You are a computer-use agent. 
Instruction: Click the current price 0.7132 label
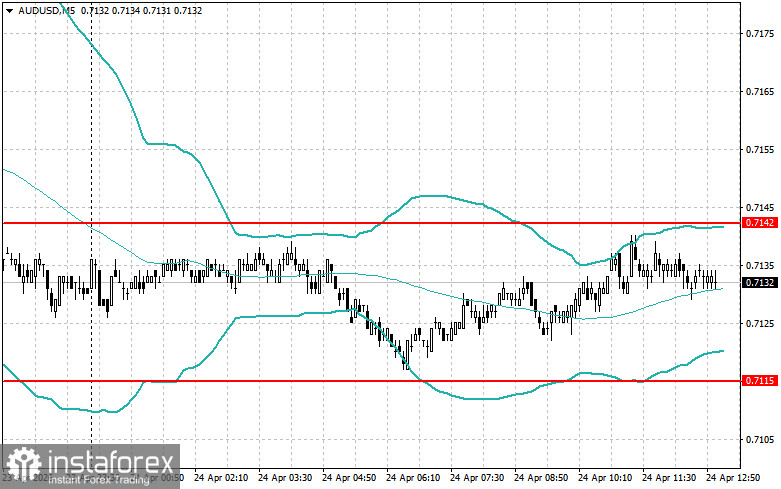760,283
